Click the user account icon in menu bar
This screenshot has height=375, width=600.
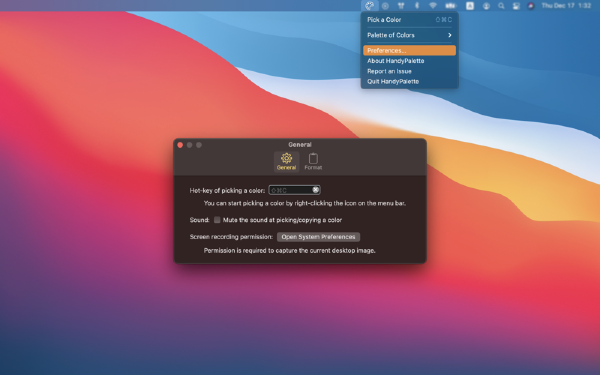486,6
